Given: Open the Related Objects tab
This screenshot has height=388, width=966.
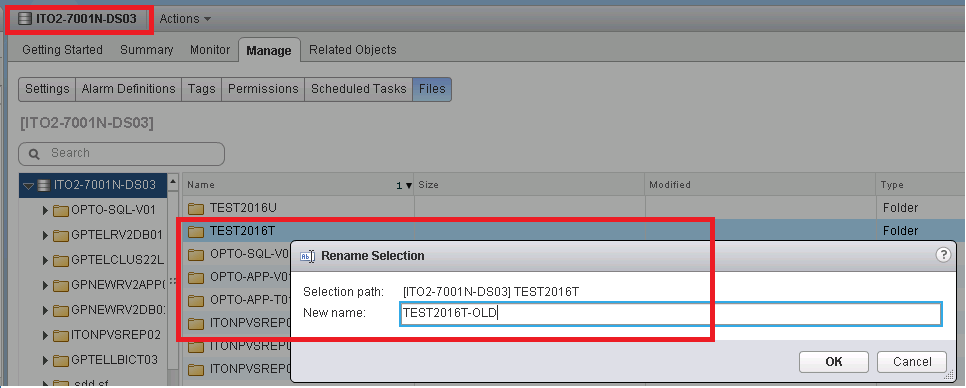Looking at the screenshot, I should 352,50.
